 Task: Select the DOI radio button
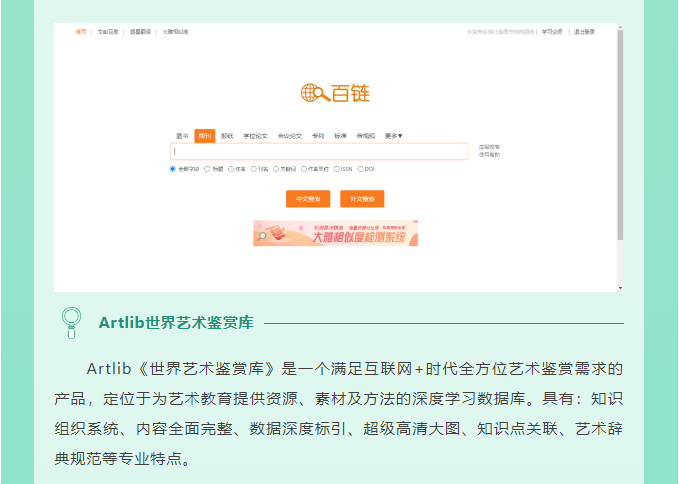click(360, 169)
